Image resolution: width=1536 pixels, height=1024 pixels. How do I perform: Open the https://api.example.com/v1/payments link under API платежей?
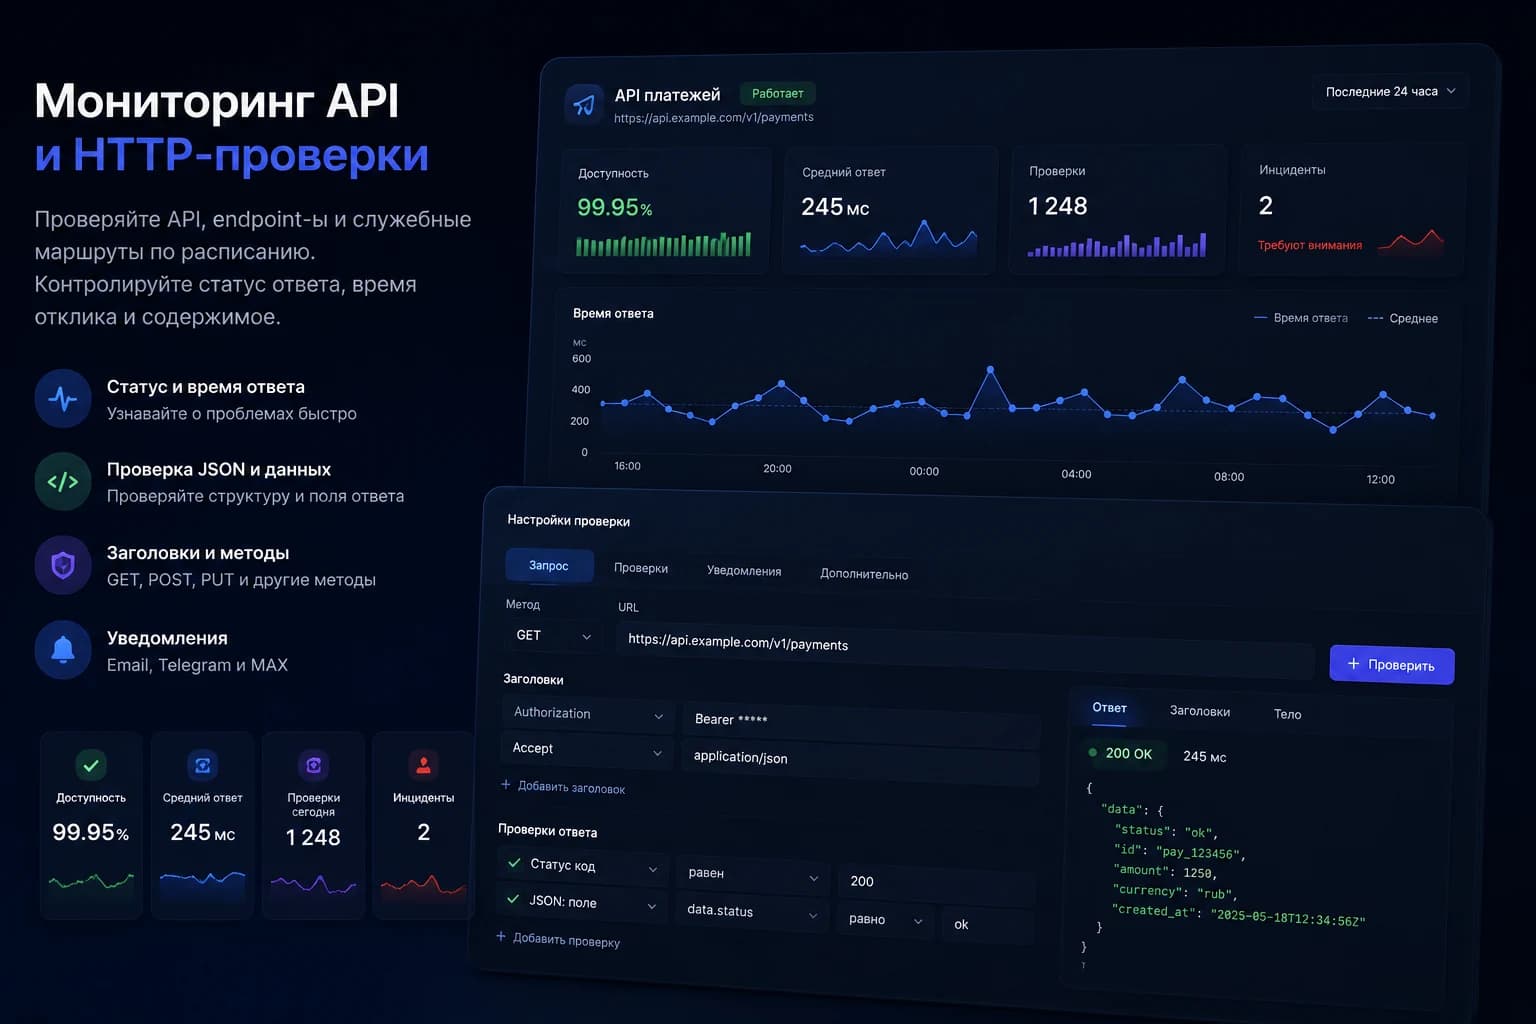pos(714,117)
